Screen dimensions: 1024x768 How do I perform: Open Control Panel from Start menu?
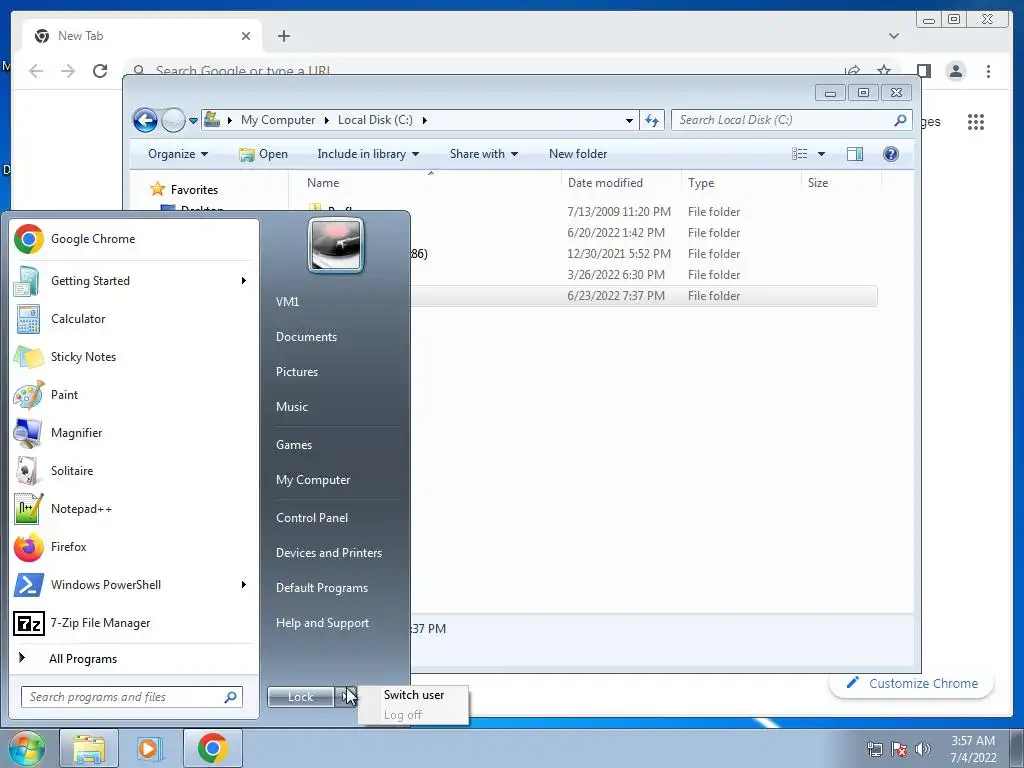point(312,518)
